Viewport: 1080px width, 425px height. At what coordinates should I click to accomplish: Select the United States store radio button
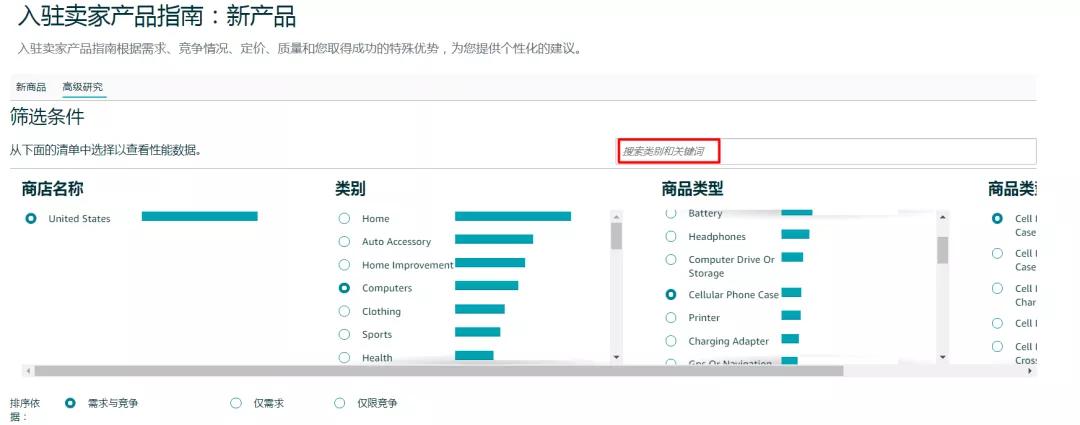tap(31, 218)
